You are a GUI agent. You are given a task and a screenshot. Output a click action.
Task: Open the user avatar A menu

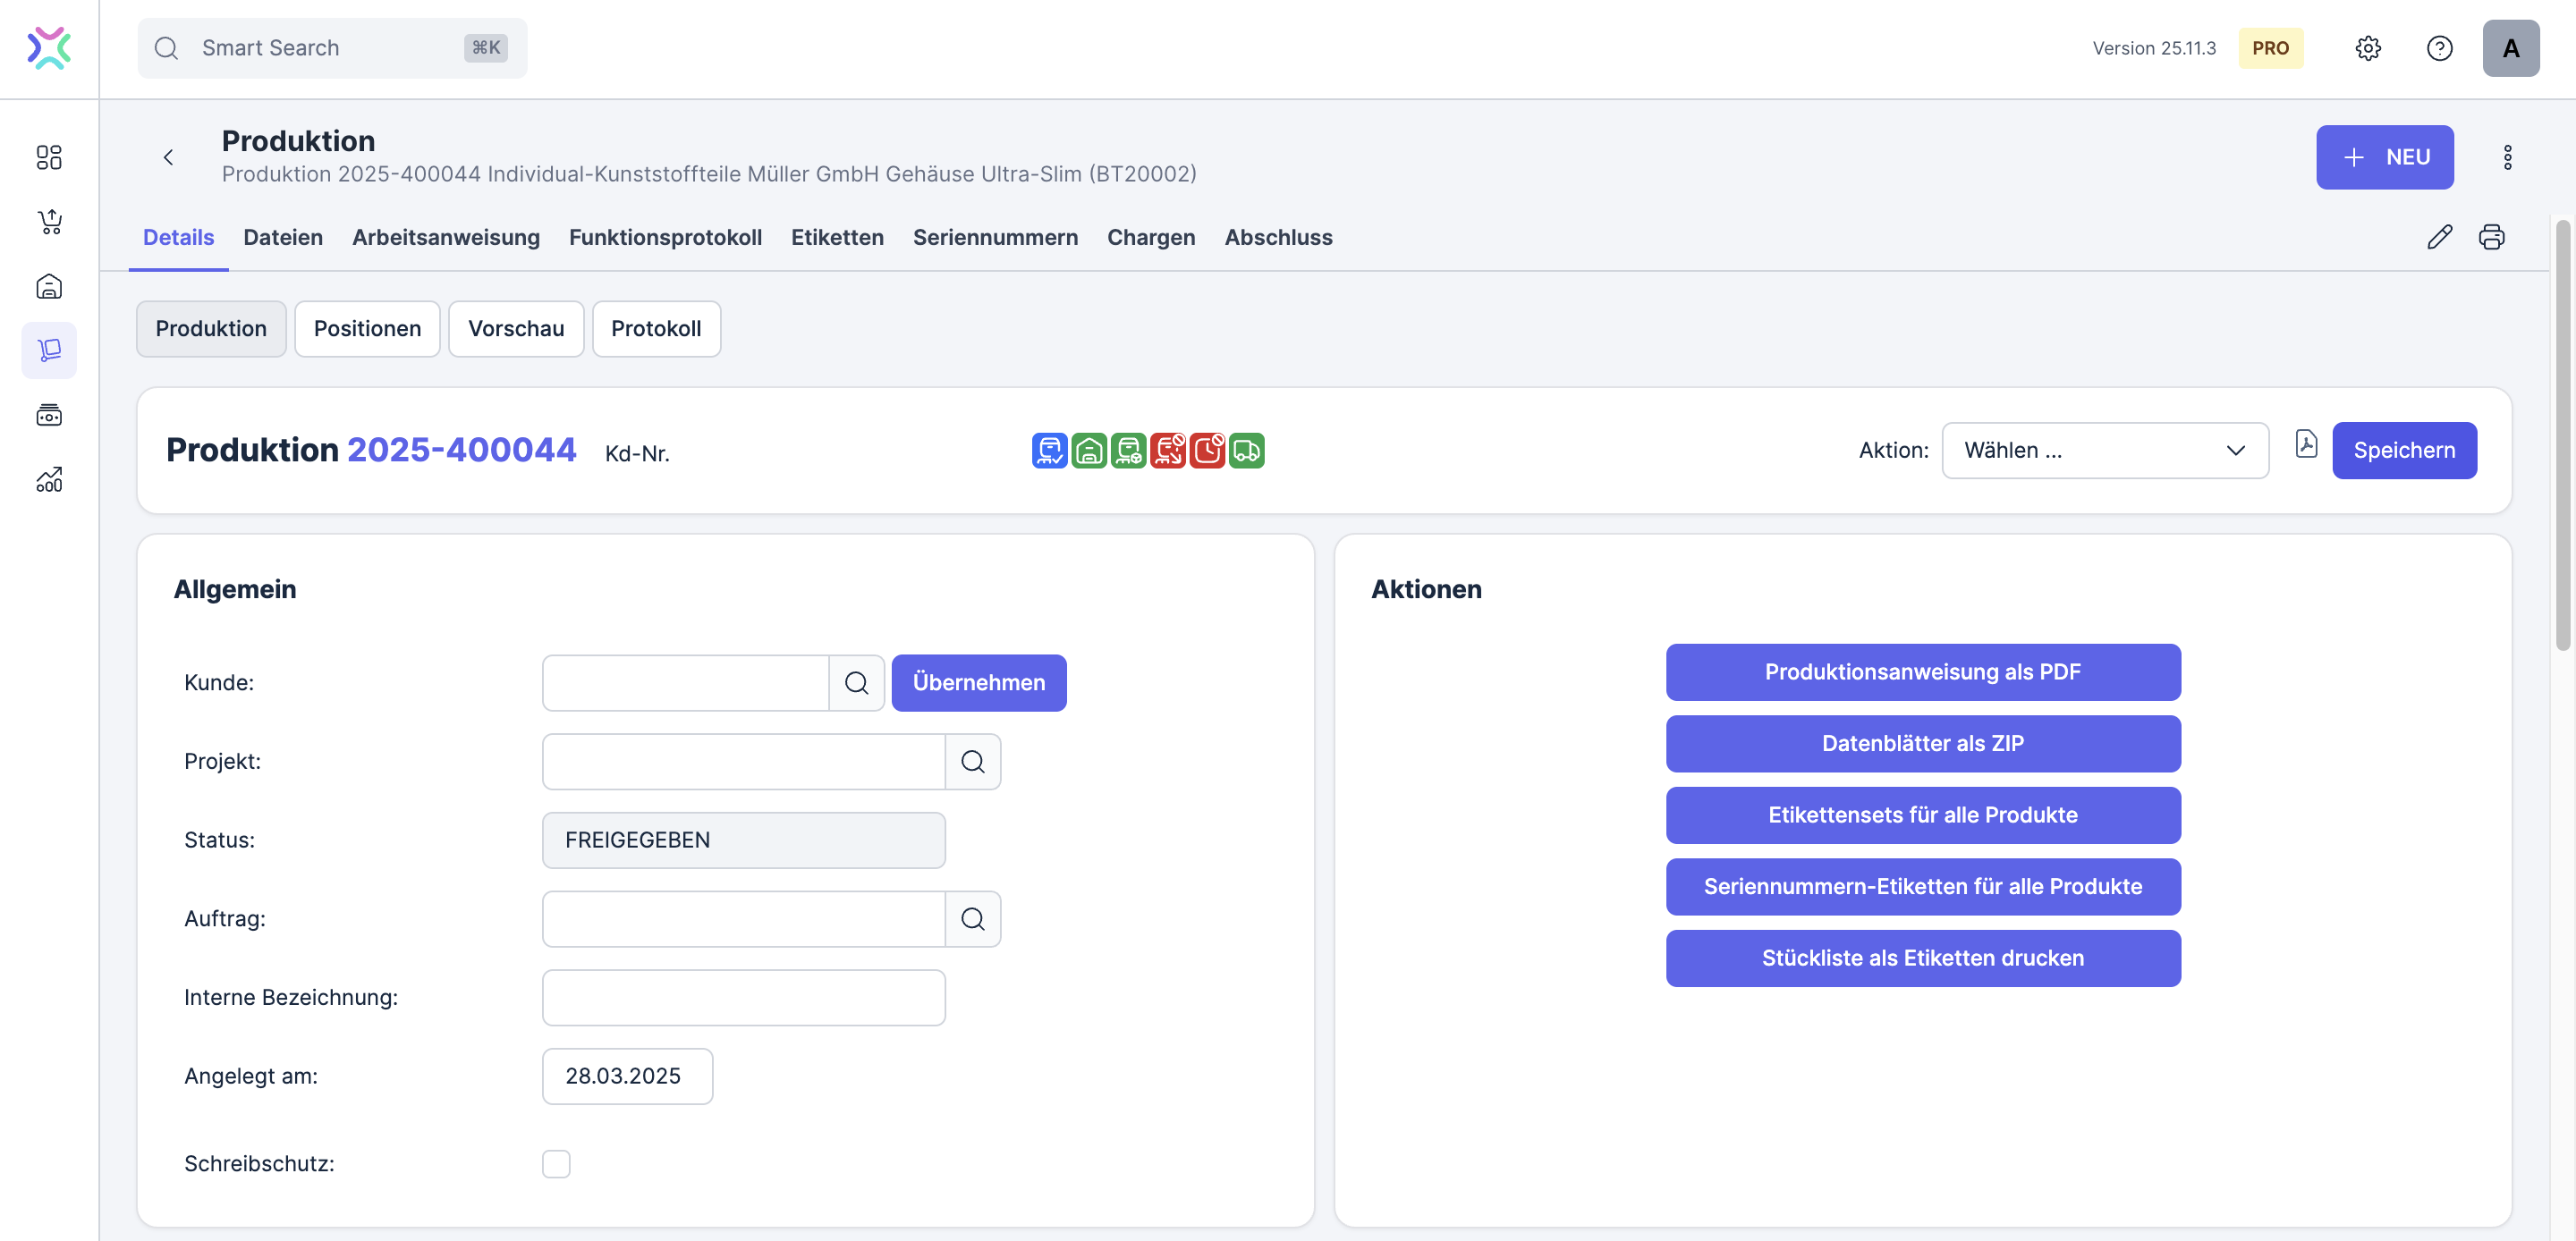tap(2510, 48)
